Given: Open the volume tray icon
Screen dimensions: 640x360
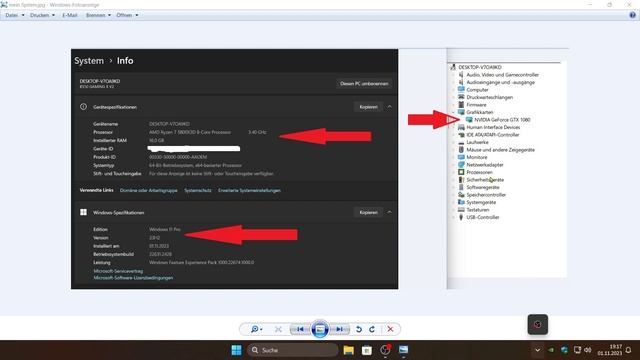Looking at the screenshot, I should pyautogui.click(x=588, y=350).
